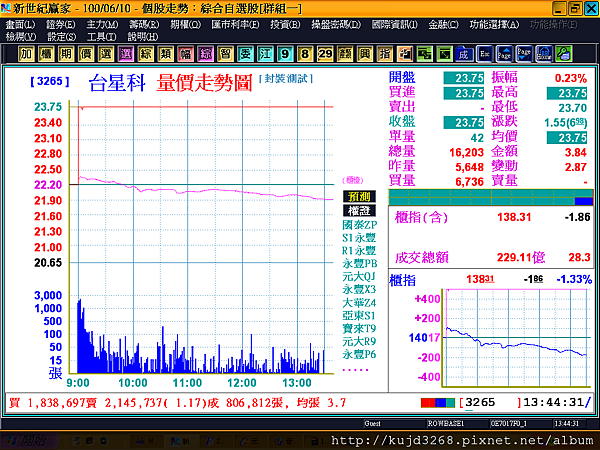This screenshot has height=450, width=600.
Task: Select warrant 亞東S1 in the list
Action: coord(359,316)
